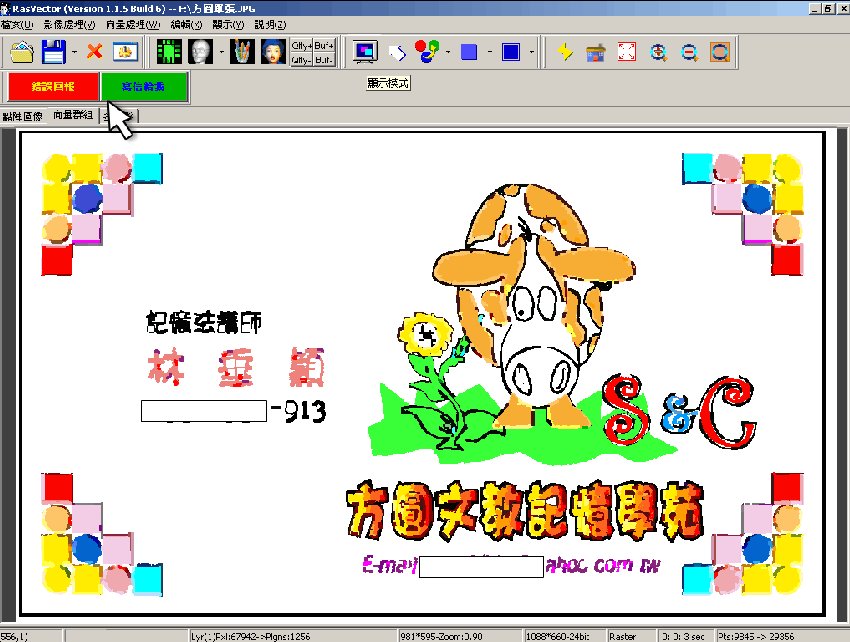Click the cow drawing in the canvas
Viewport: 850px width, 642px height.
(x=534, y=304)
